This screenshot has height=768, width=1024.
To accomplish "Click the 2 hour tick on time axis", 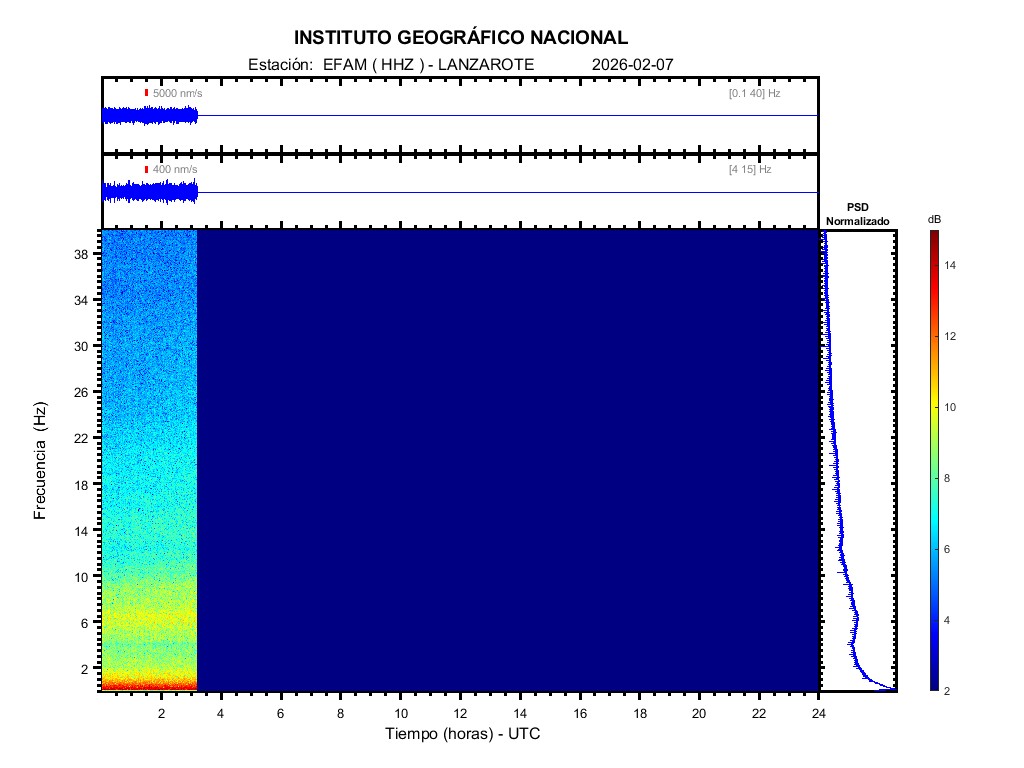I will click(161, 713).
